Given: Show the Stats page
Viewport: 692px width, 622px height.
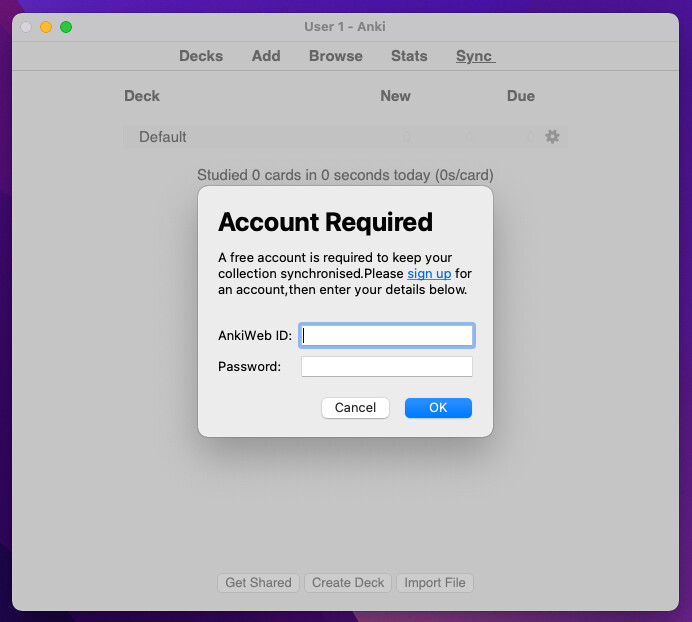Looking at the screenshot, I should click(409, 56).
